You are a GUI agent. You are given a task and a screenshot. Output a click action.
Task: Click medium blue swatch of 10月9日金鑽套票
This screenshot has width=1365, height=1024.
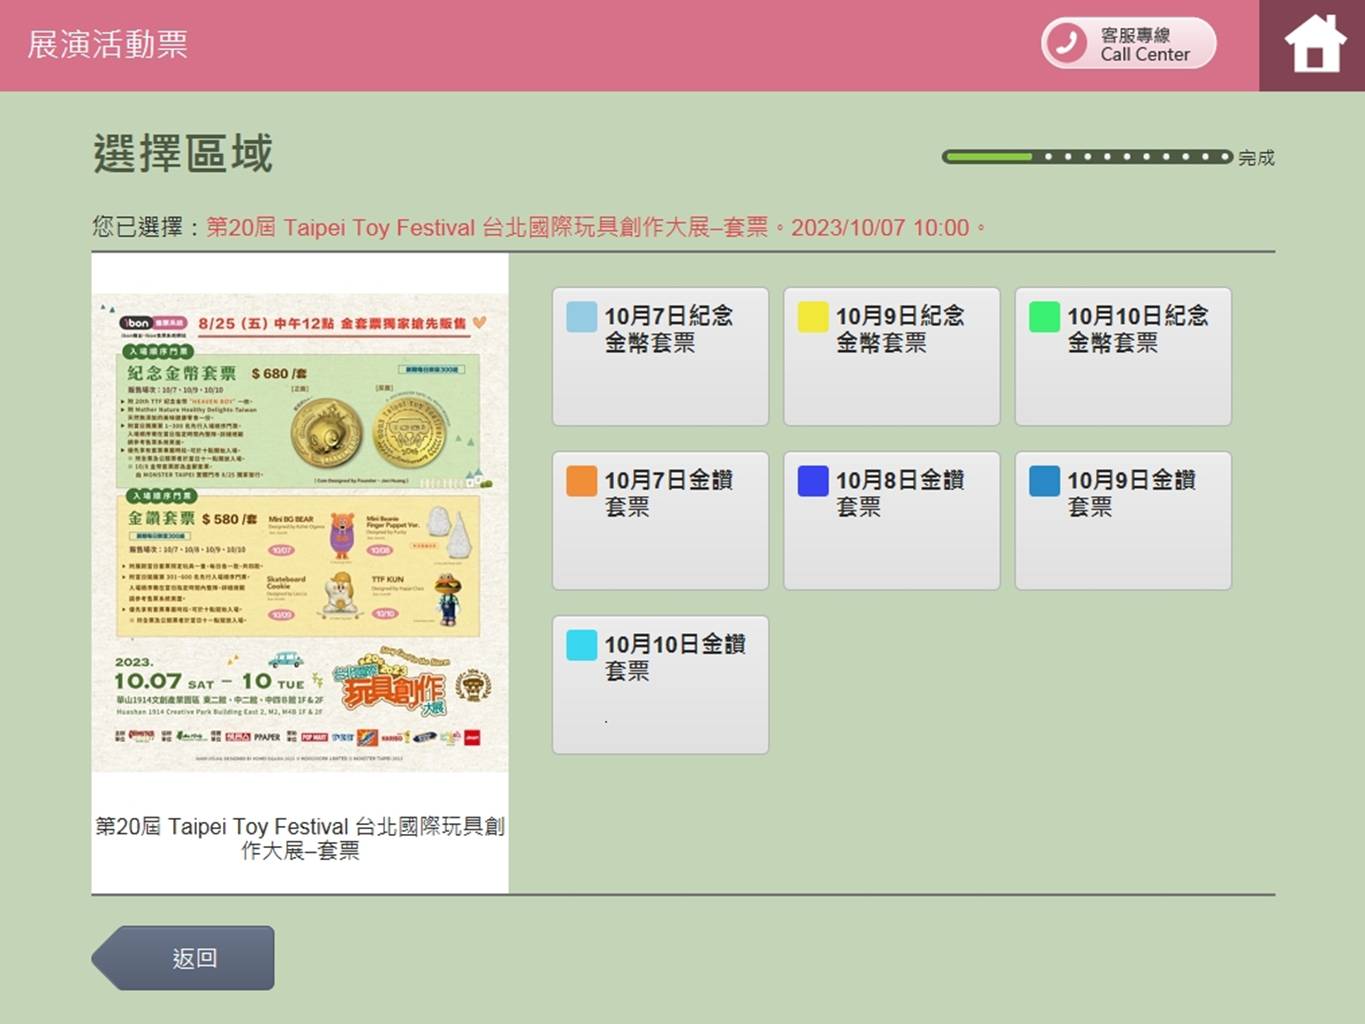[1045, 481]
